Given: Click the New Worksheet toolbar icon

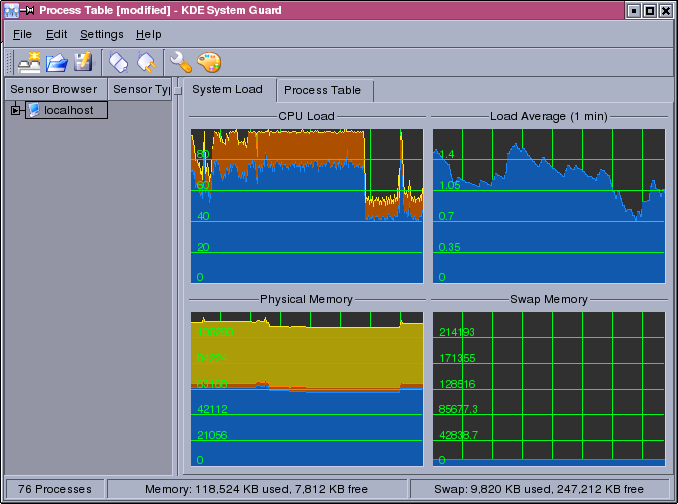Looking at the screenshot, I should pos(29,63).
